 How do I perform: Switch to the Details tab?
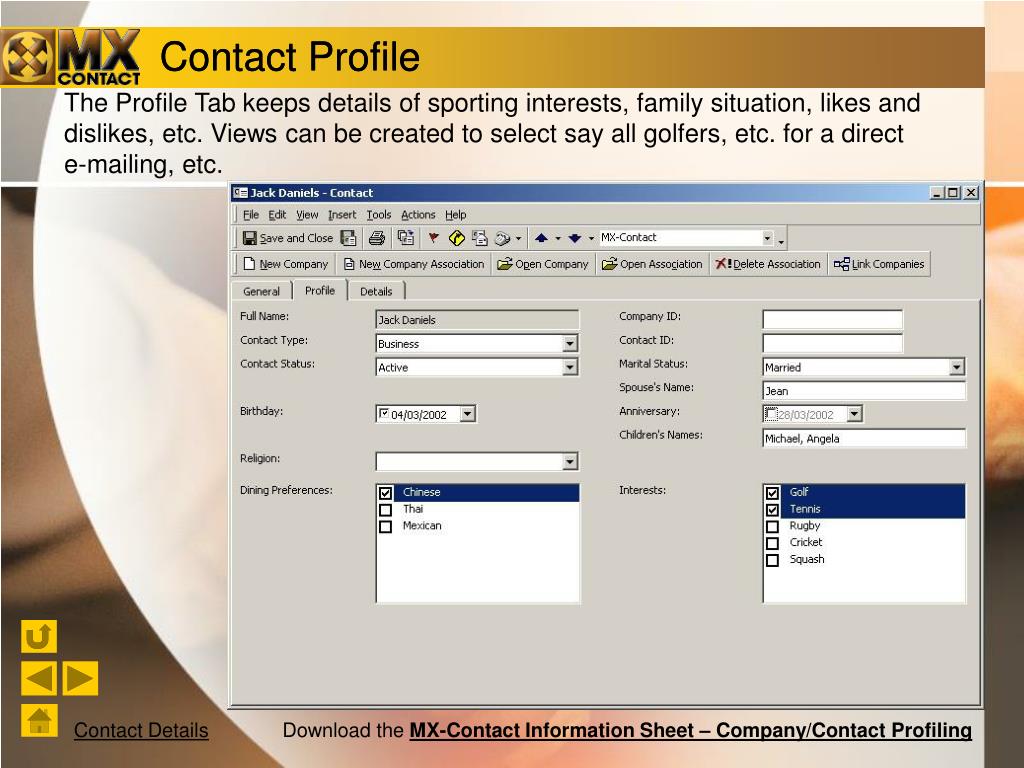[x=376, y=291]
